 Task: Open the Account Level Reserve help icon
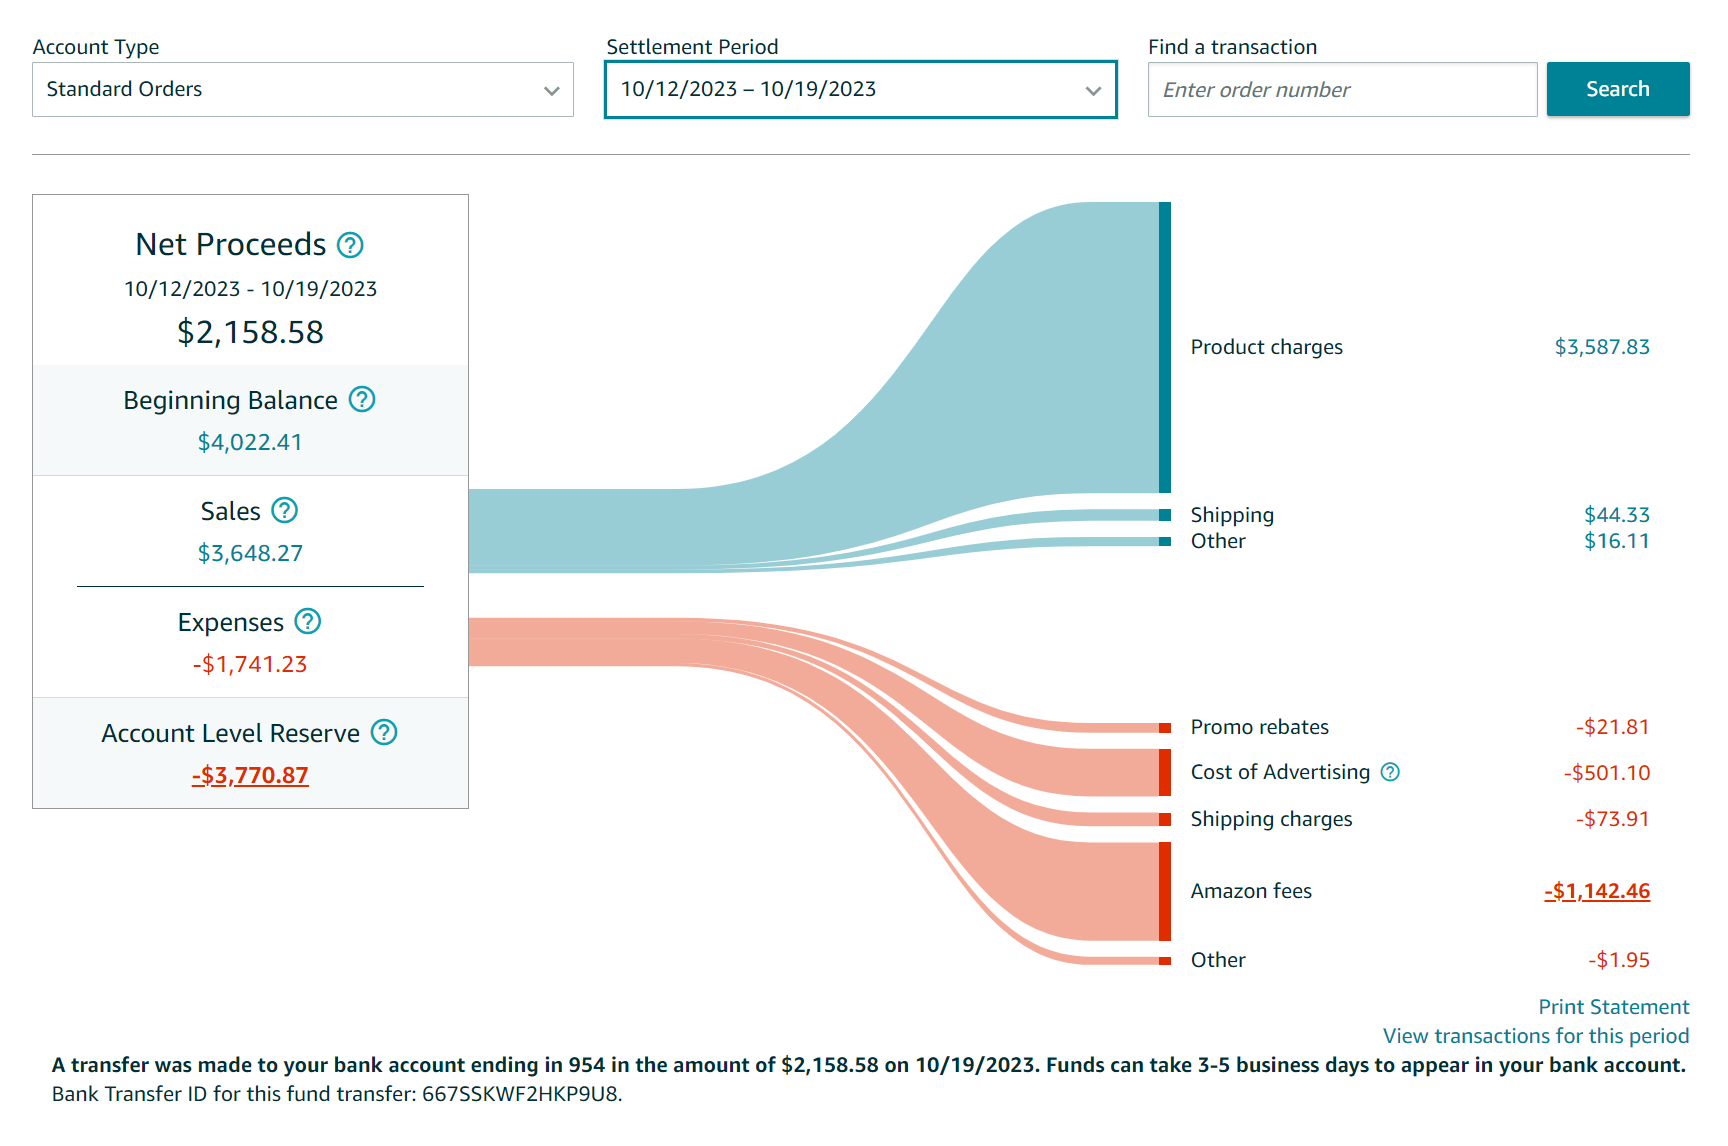(x=384, y=733)
